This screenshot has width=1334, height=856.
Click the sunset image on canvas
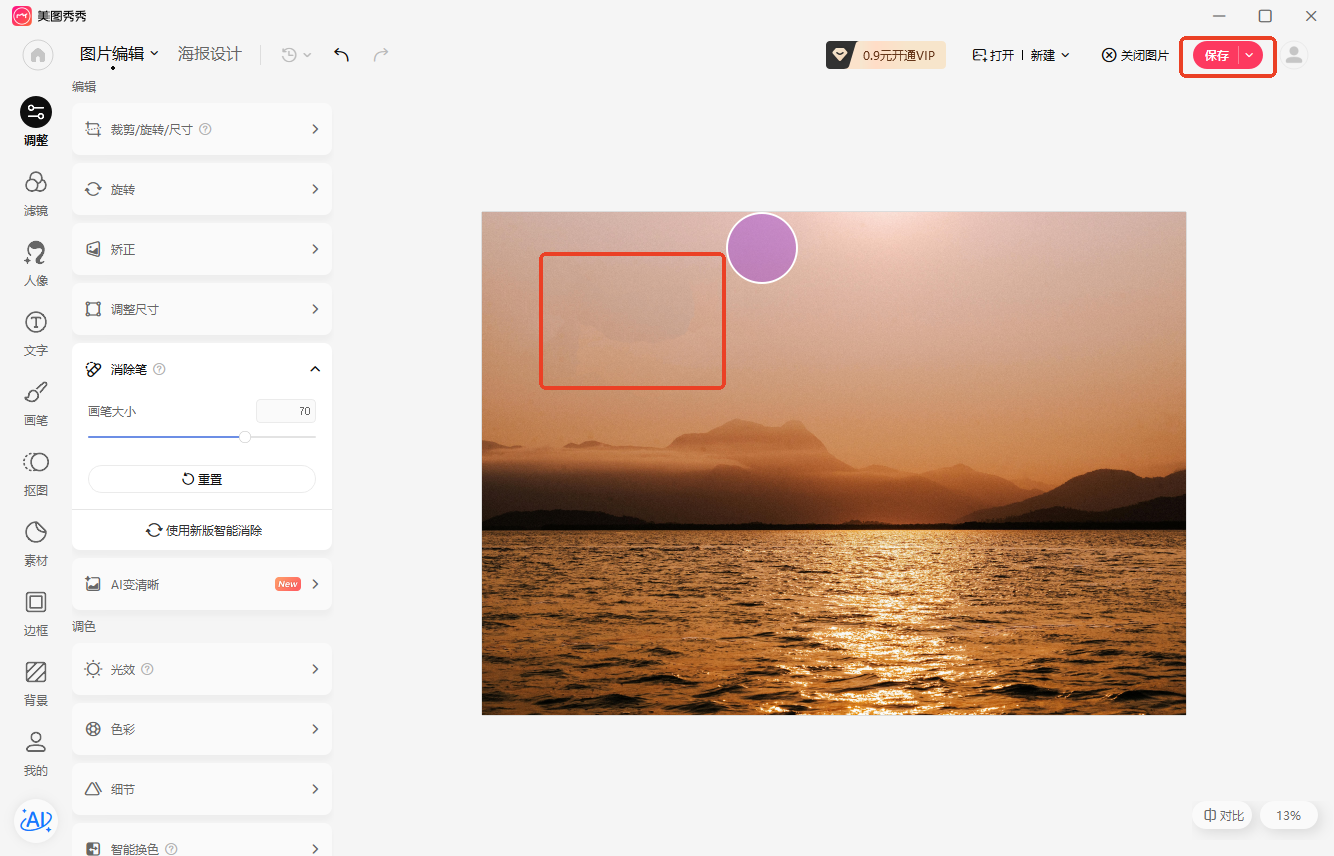[x=834, y=463]
